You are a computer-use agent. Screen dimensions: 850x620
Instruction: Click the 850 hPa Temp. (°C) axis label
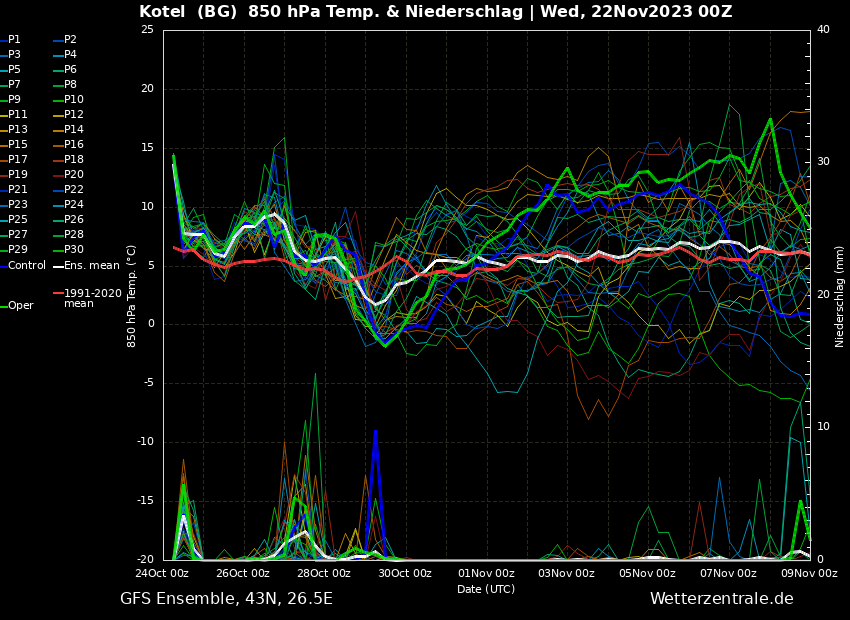coord(132,295)
